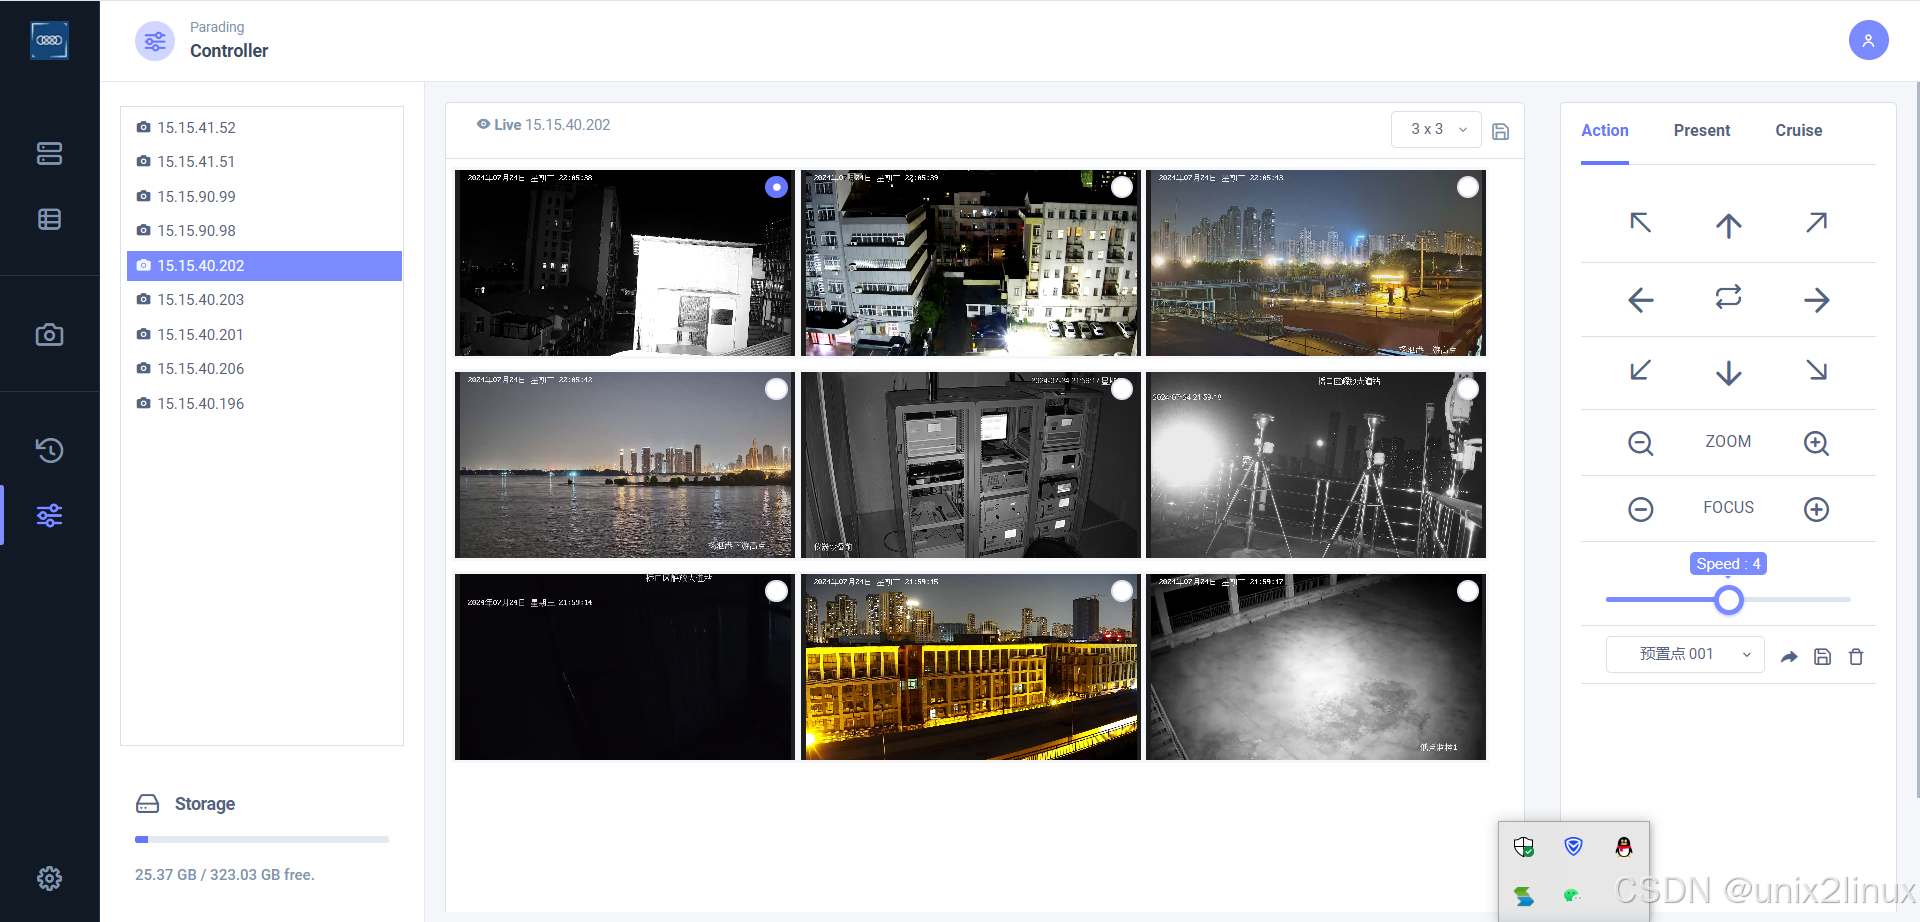1920x922 pixels.
Task: Open the 预置点 001 preset dropdown
Action: pyautogui.click(x=1685, y=654)
